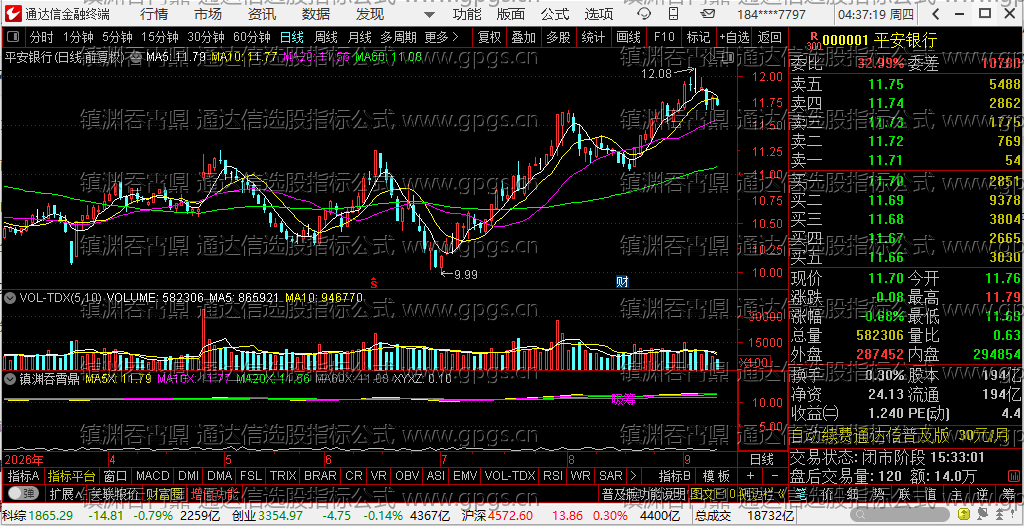Toggle 复权 price adjustment
The image size is (1024, 526).
(x=489, y=37)
